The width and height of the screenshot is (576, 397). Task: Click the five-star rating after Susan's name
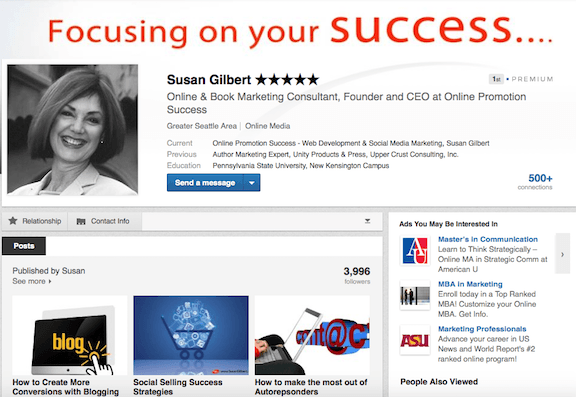287,80
